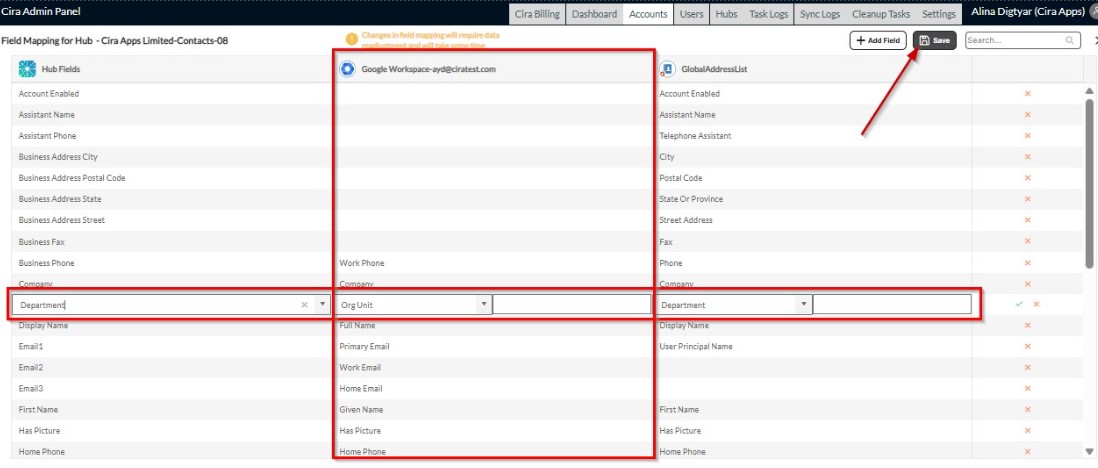Viewport: 1098px width, 468px height.
Task: Open the Org Unit dropdown
Action: pos(482,304)
